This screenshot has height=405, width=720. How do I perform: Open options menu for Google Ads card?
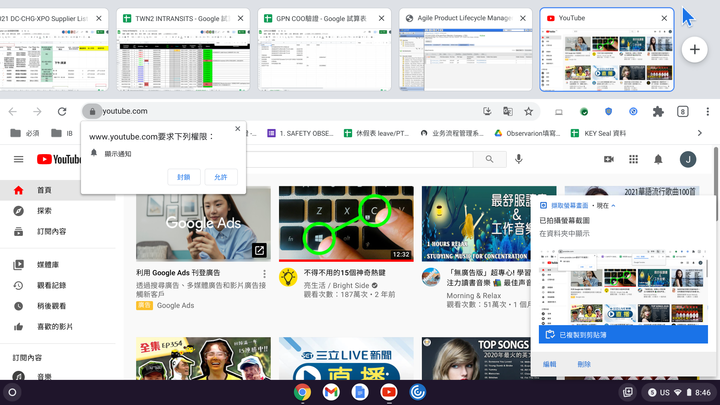click(x=264, y=274)
